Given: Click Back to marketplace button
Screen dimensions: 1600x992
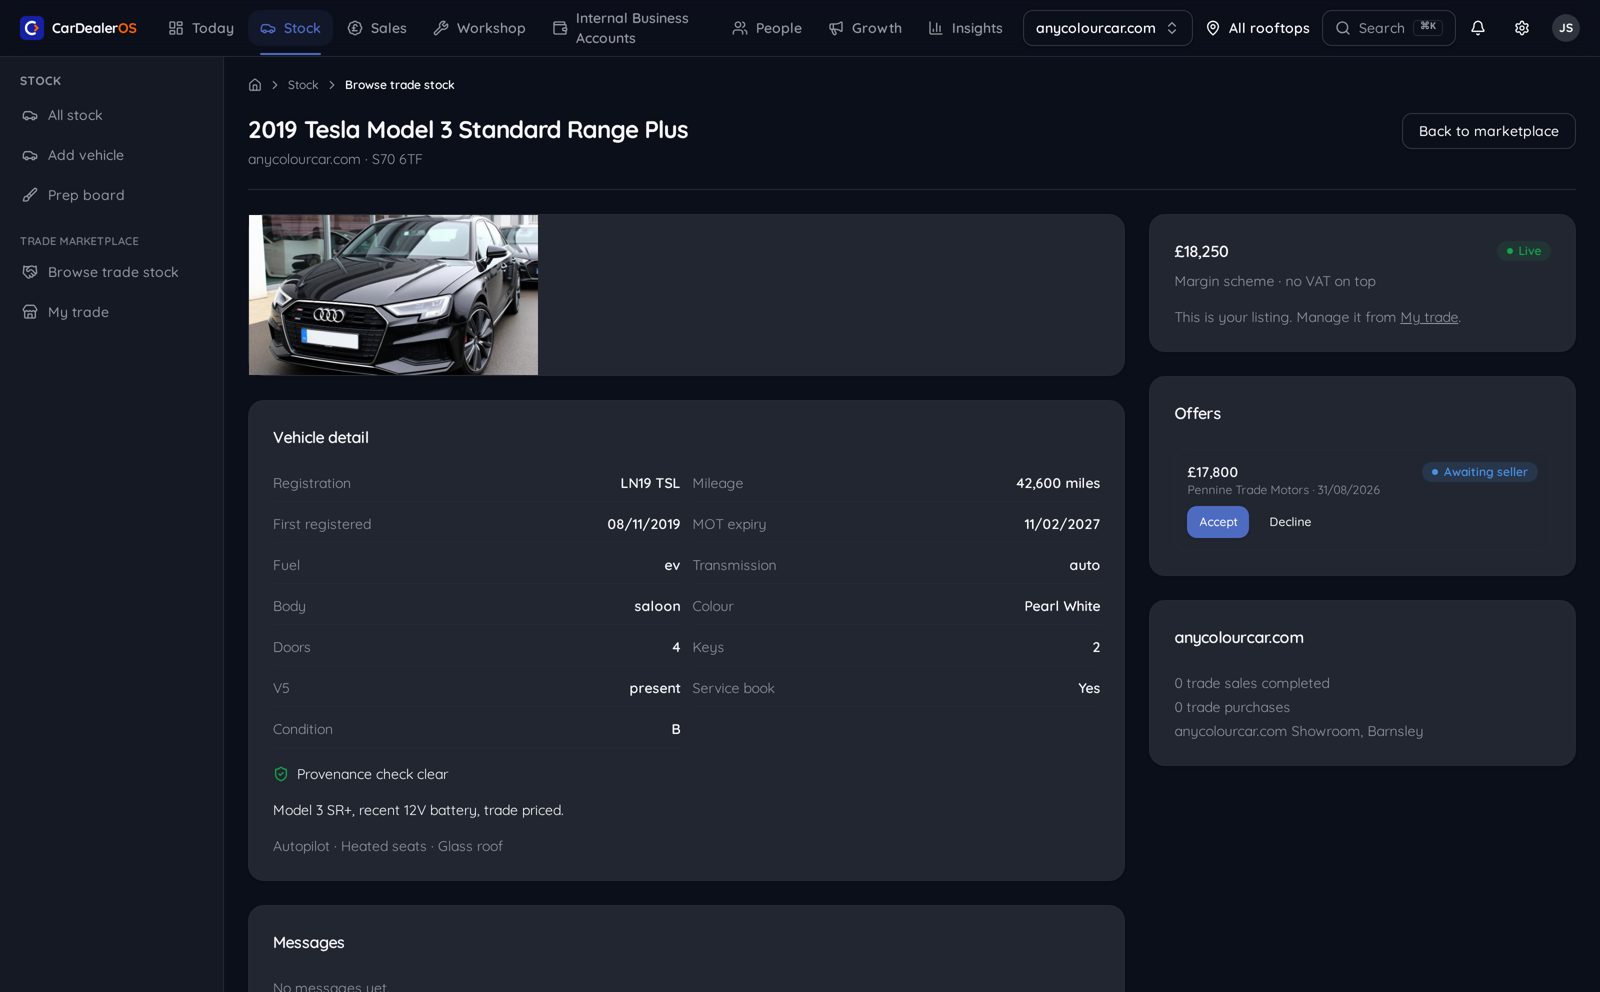Looking at the screenshot, I should click(1488, 131).
